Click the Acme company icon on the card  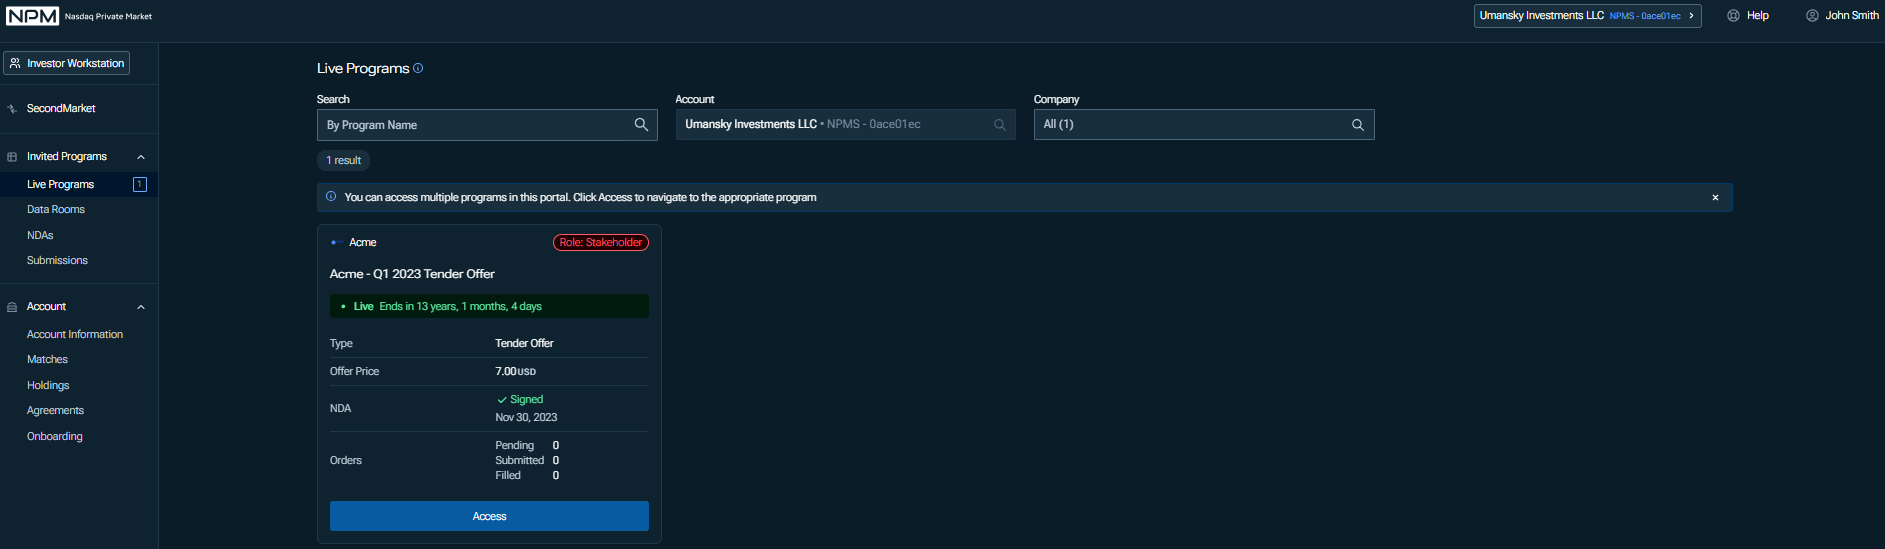(x=335, y=242)
